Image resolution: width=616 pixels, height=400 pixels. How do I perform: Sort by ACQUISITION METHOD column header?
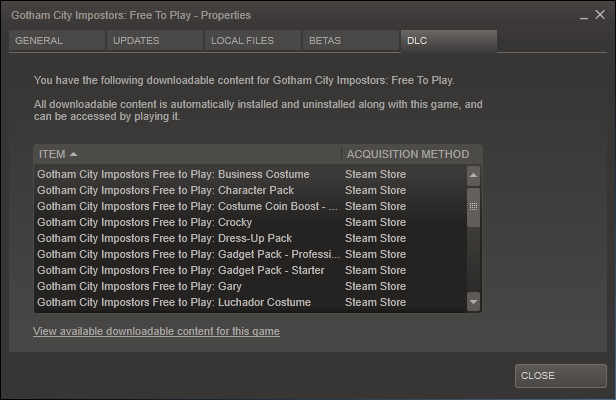(411, 154)
